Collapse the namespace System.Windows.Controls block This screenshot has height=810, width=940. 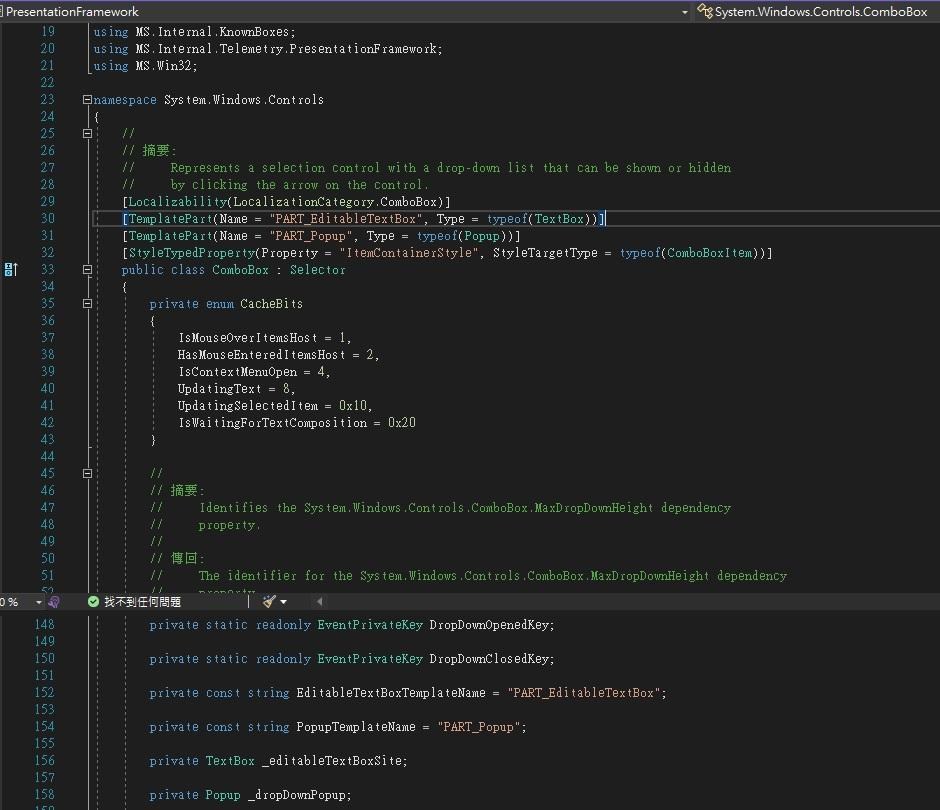click(x=87, y=100)
